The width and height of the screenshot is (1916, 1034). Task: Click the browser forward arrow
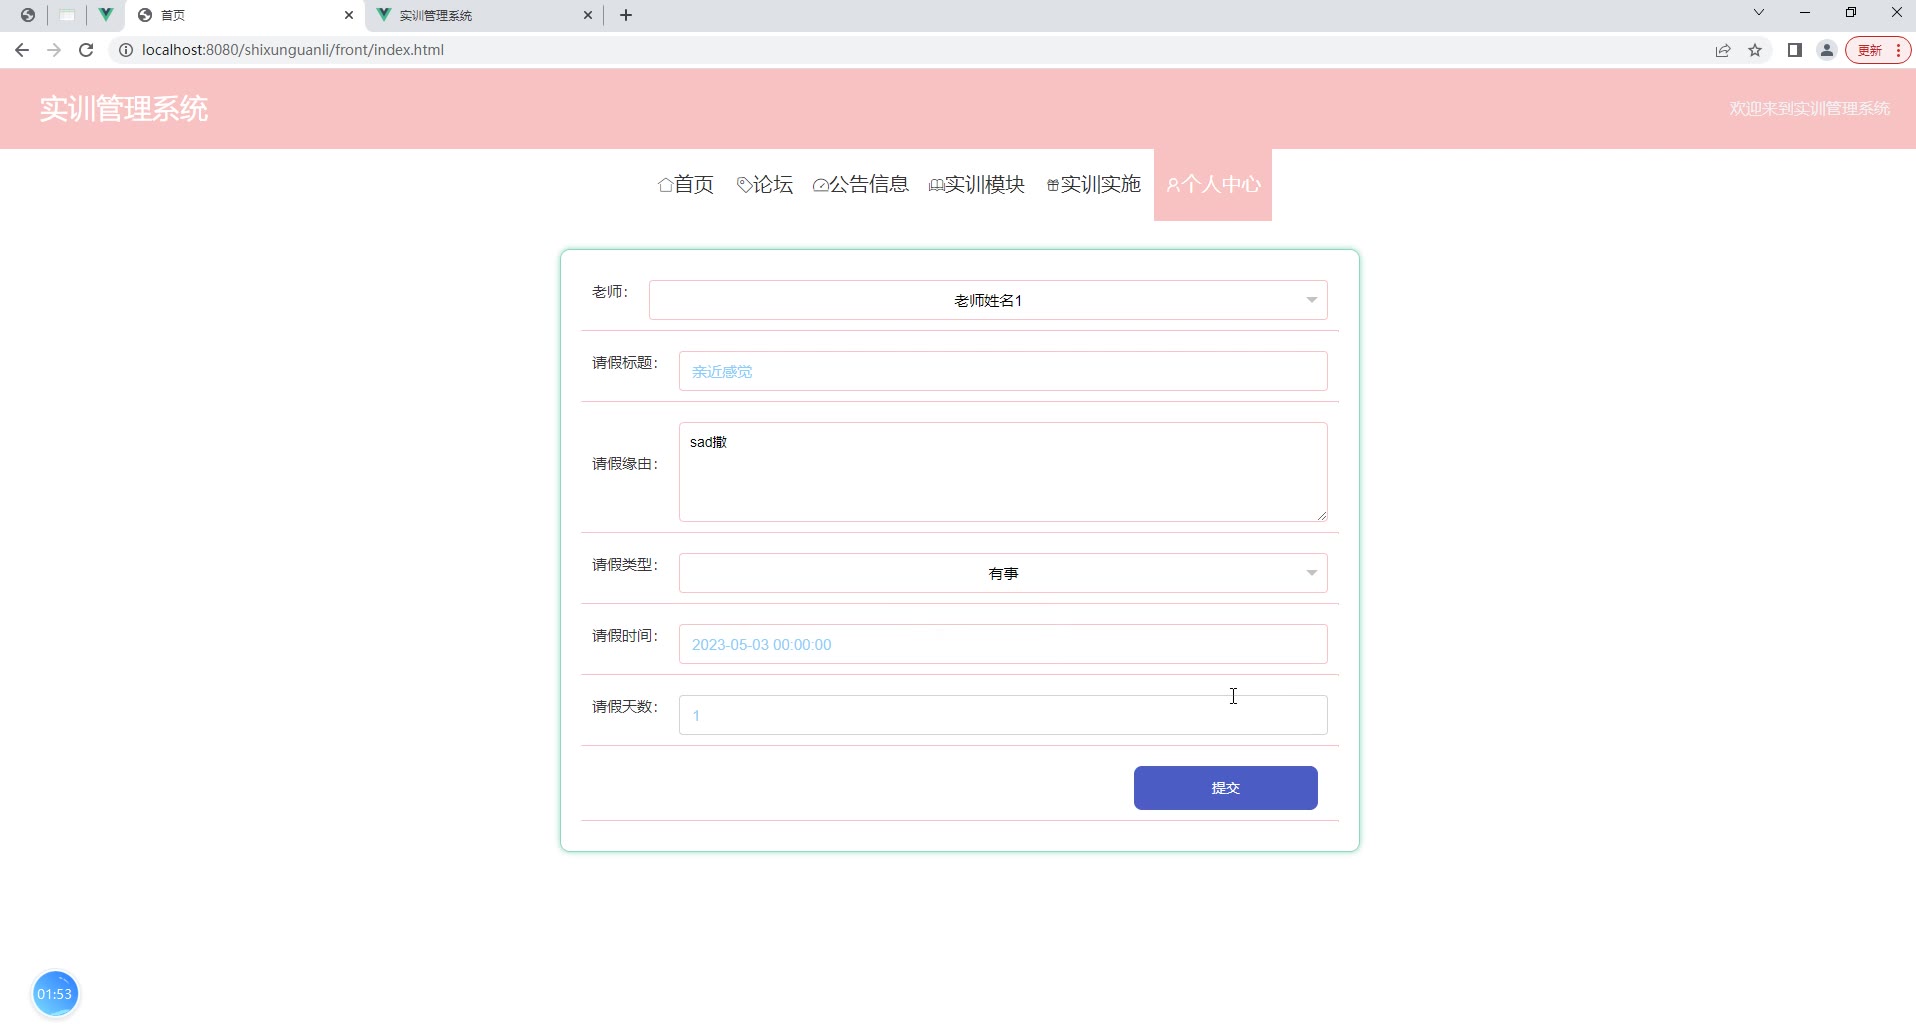point(54,50)
